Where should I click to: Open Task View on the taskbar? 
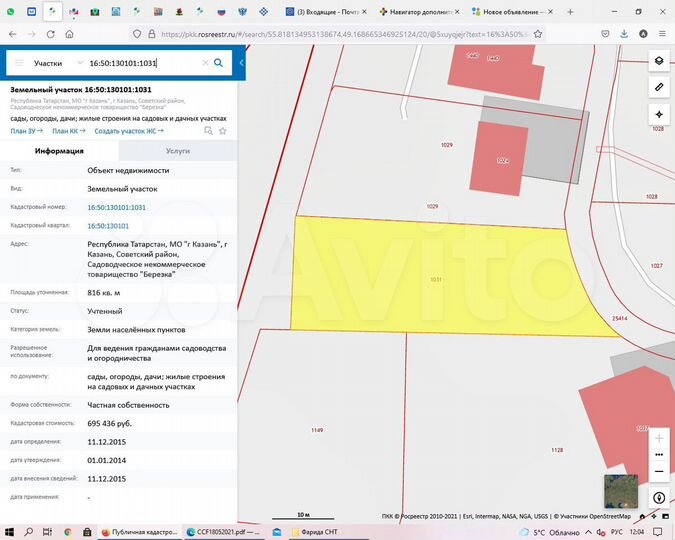point(48,532)
